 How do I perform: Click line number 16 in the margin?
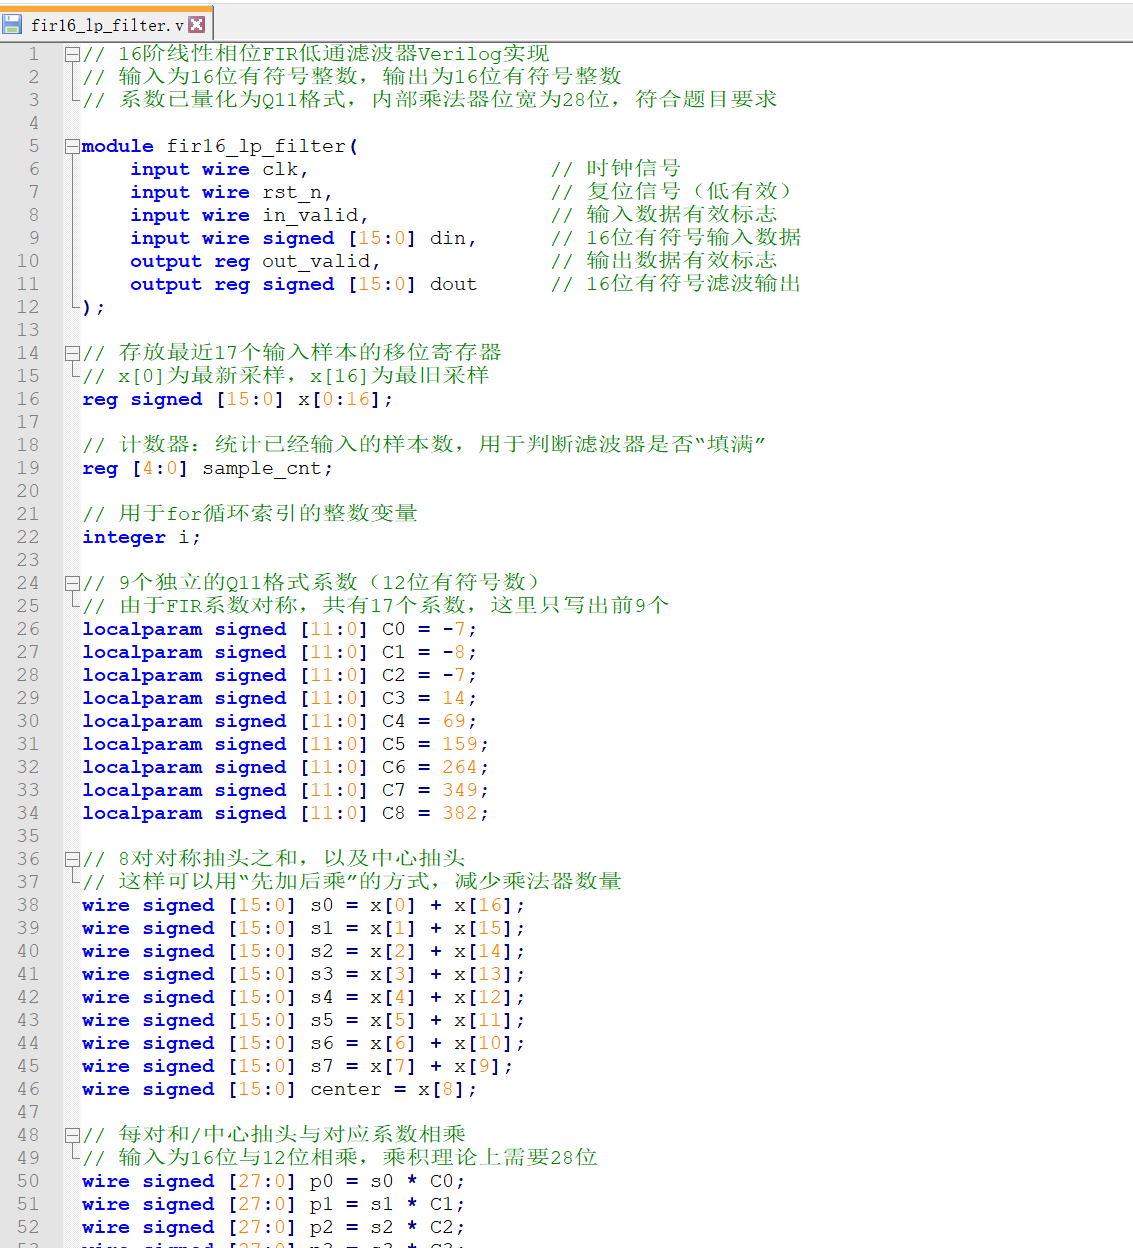pyautogui.click(x=28, y=399)
